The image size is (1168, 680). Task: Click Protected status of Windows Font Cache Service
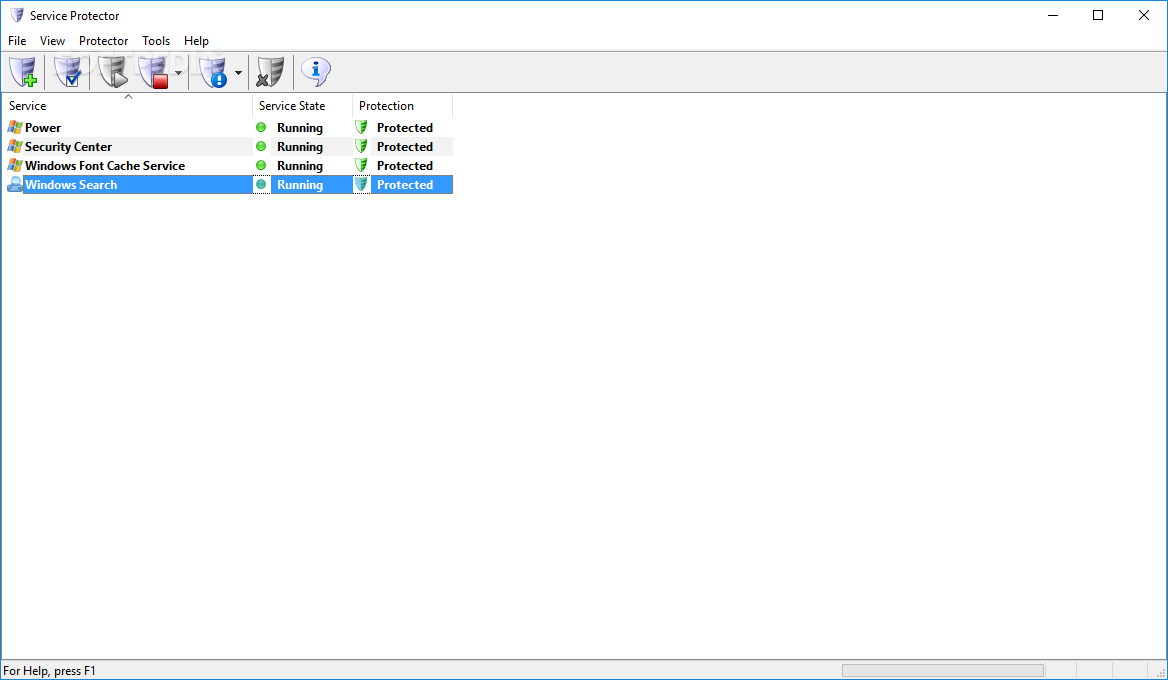tap(404, 166)
